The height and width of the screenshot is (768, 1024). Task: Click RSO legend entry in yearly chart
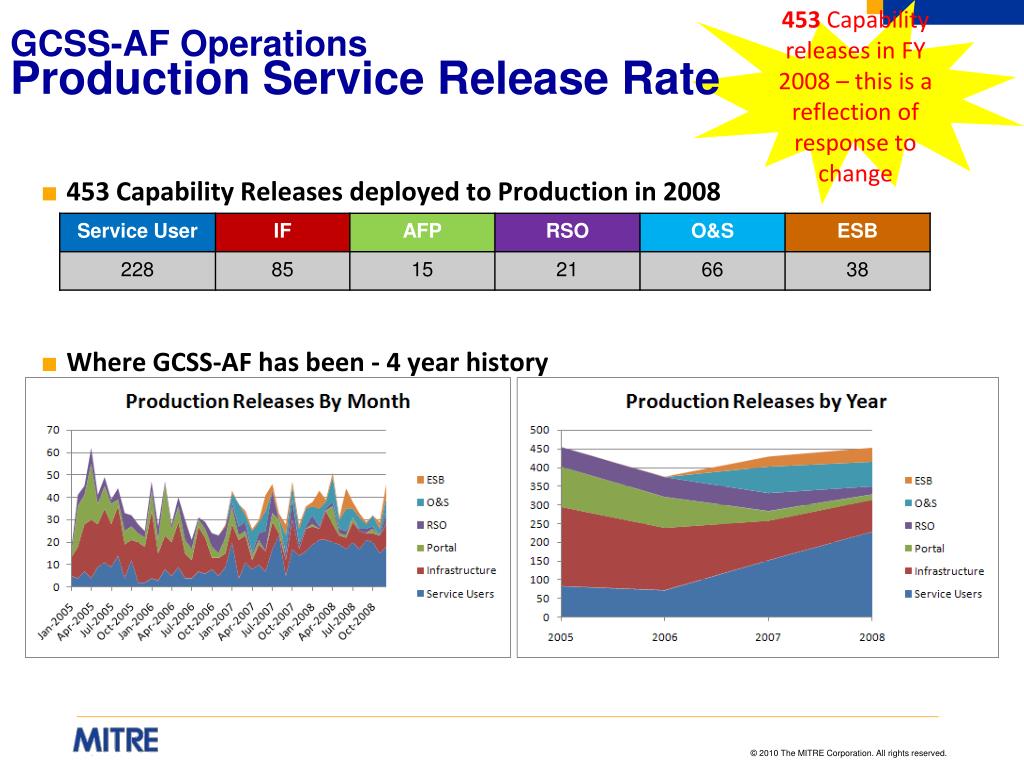point(920,526)
